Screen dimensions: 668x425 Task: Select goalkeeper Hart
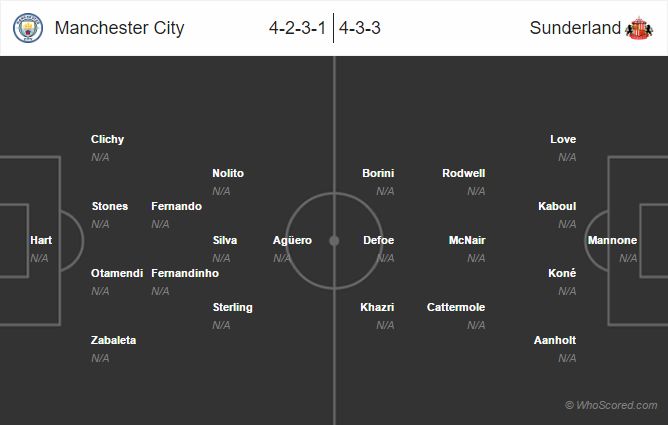click(41, 240)
